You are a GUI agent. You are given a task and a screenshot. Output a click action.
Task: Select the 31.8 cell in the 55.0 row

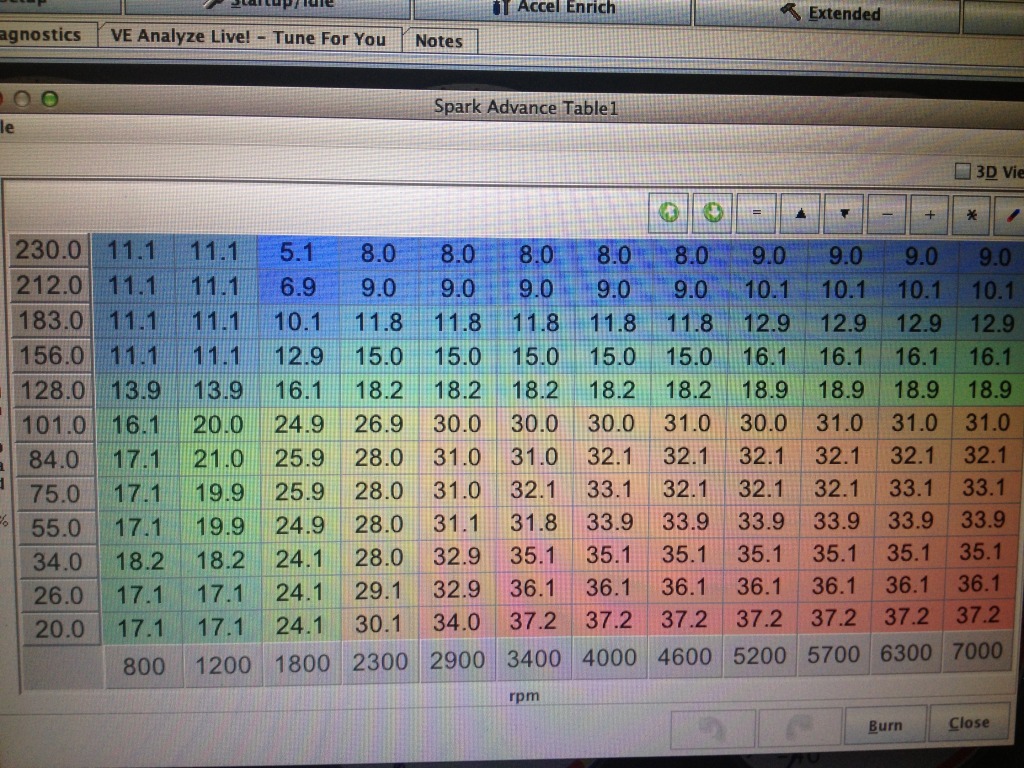534,523
